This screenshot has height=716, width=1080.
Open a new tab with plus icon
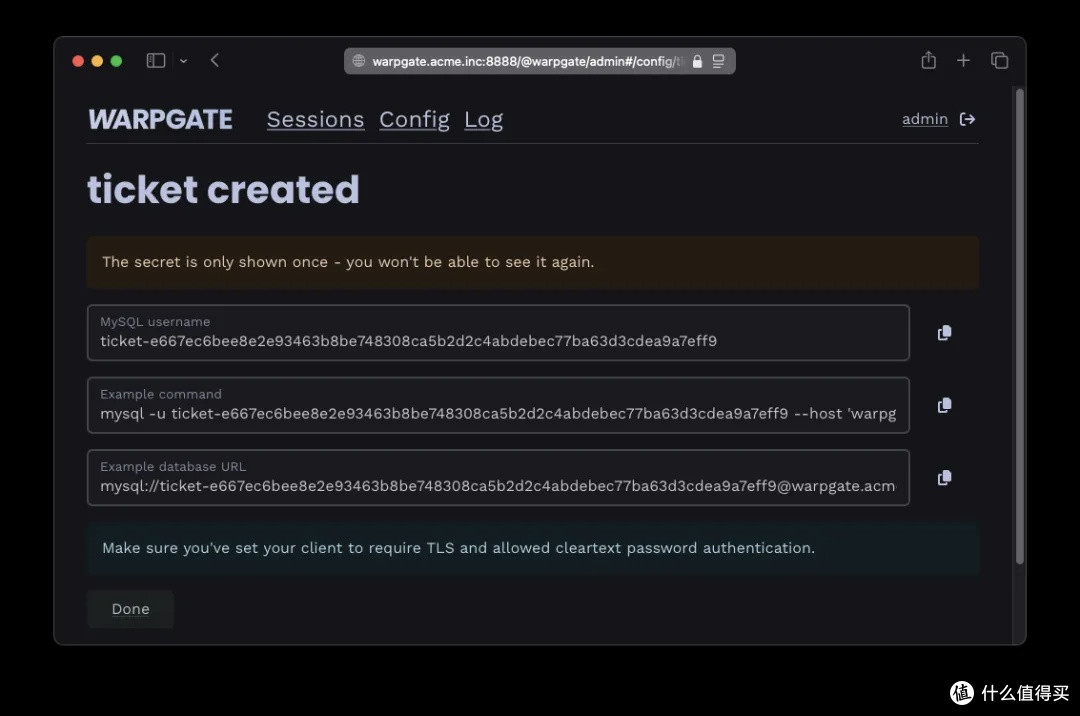[x=964, y=61]
